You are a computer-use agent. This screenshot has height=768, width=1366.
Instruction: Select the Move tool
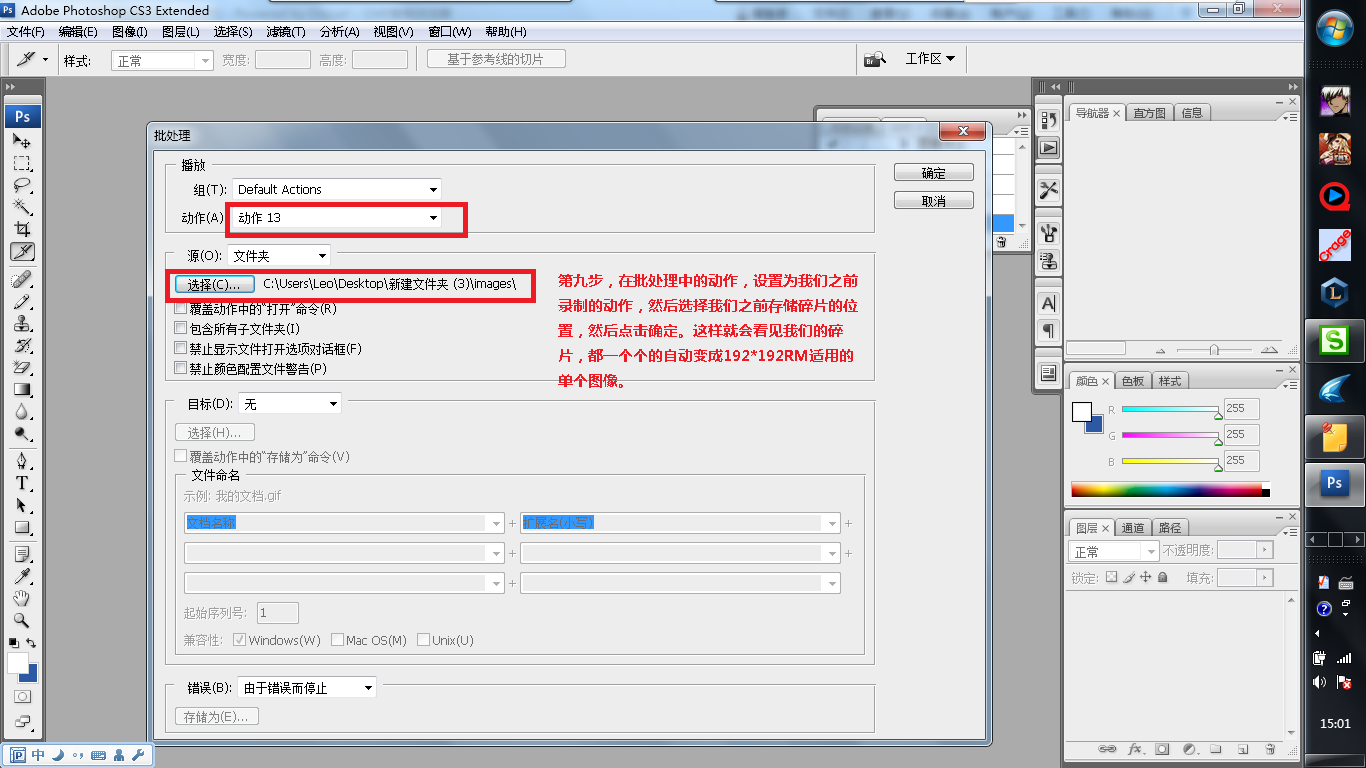(22, 141)
